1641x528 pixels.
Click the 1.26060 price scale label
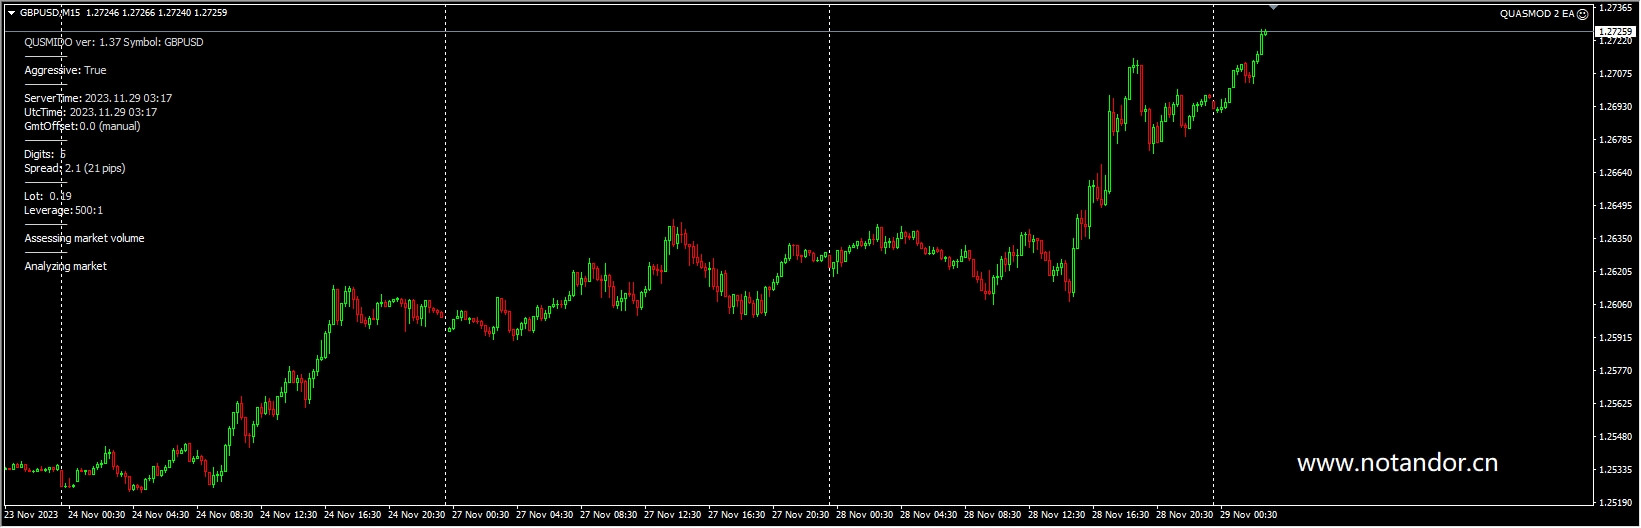coord(1616,305)
